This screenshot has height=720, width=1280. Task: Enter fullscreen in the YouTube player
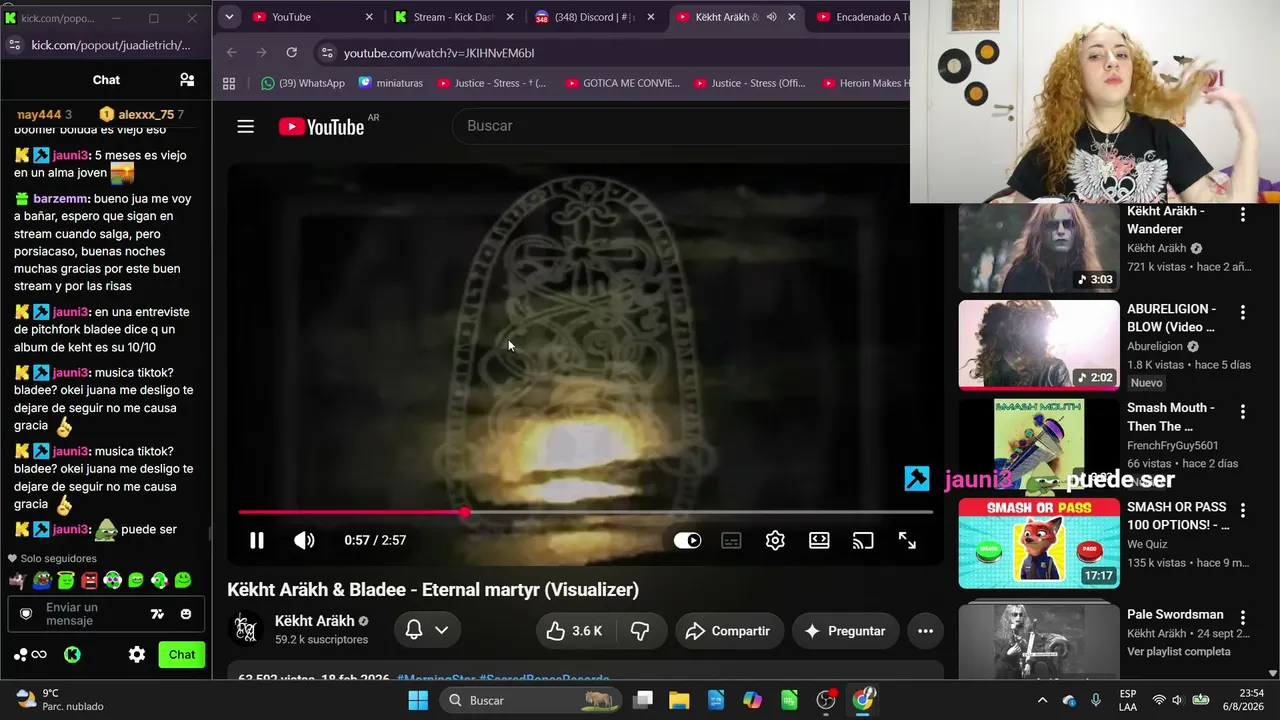907,540
